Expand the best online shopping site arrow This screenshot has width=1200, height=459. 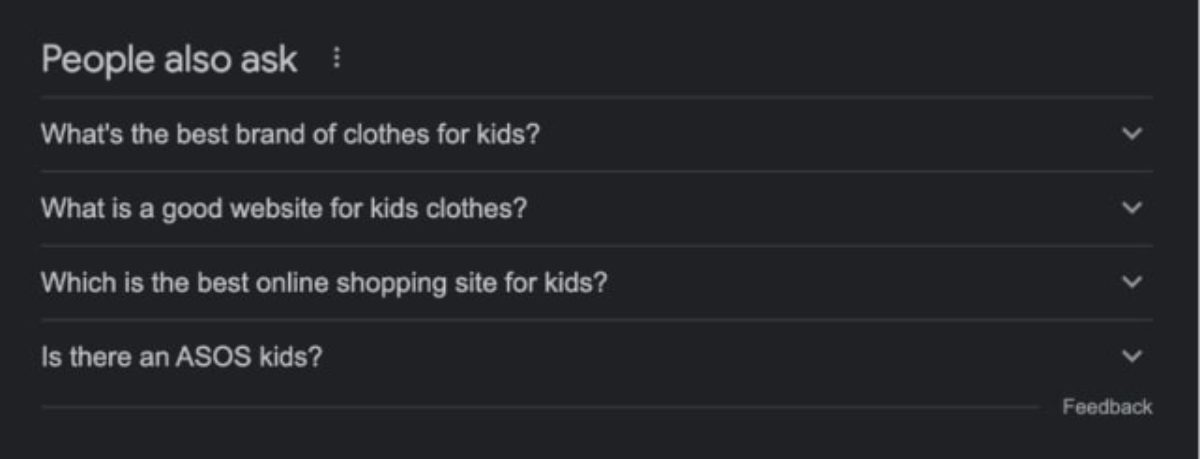click(1131, 282)
